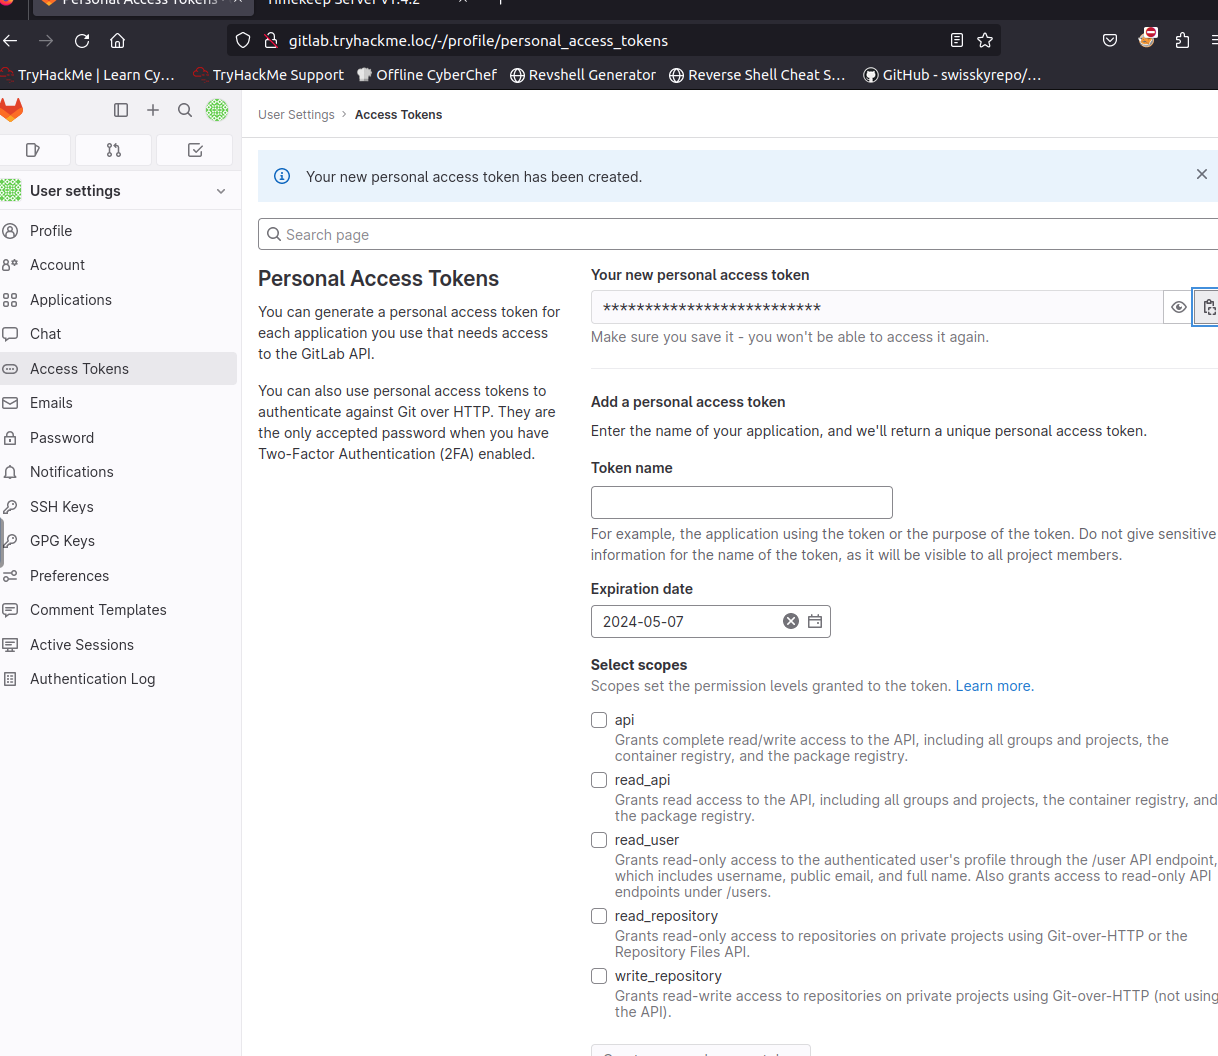Open assigned issues shortcut
The width and height of the screenshot is (1218, 1056).
tap(33, 150)
